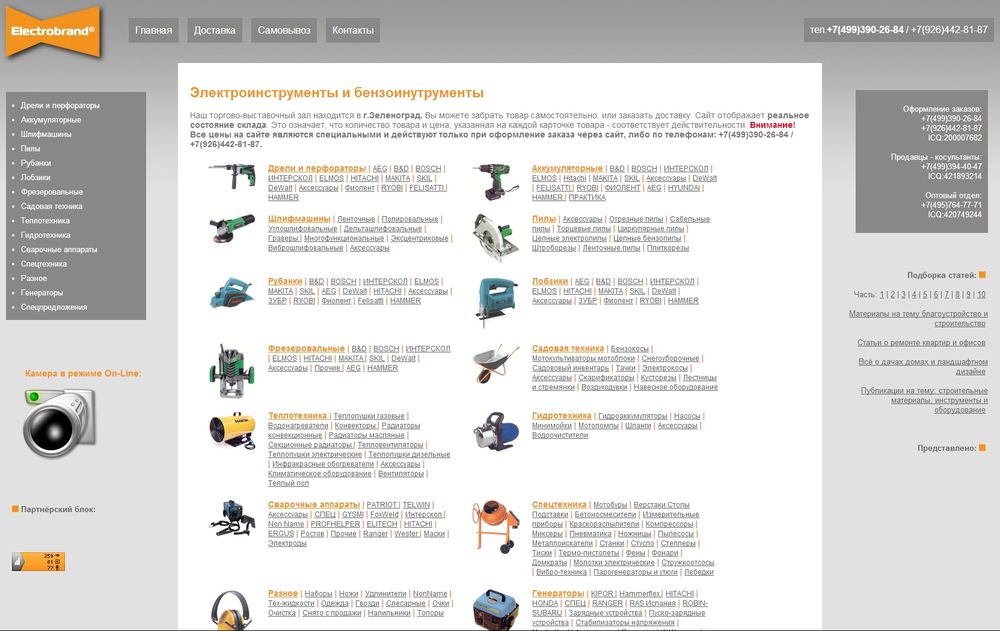Open Бензокосы link under Садовая техника
1000x631 pixels.
(x=629, y=349)
